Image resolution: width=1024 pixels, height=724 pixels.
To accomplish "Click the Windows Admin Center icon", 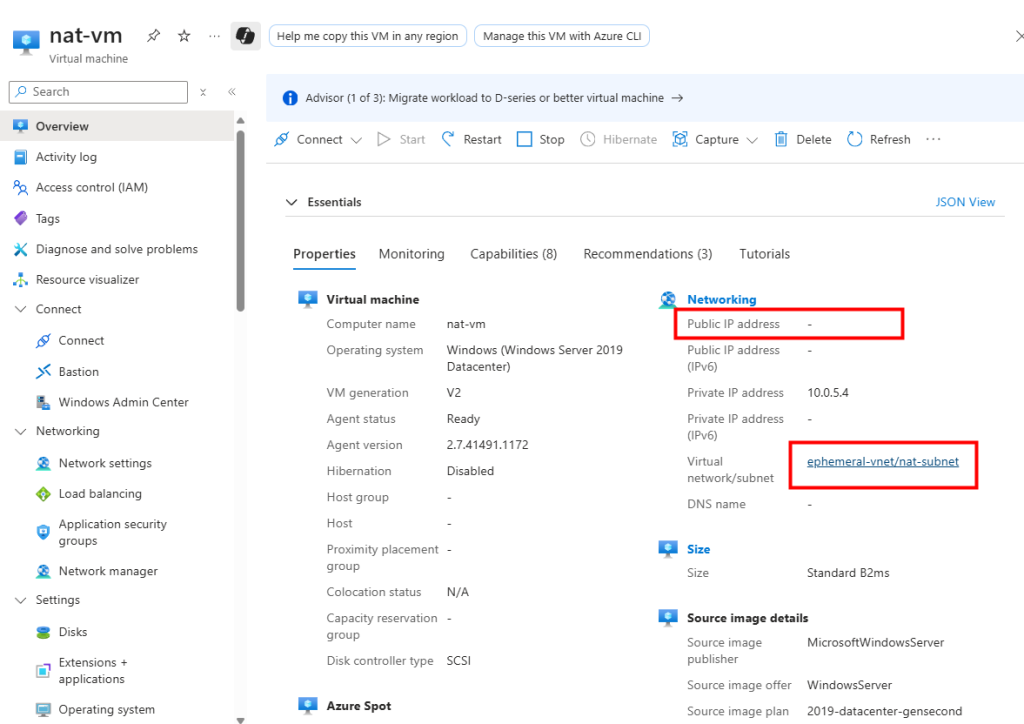I will tap(44, 402).
